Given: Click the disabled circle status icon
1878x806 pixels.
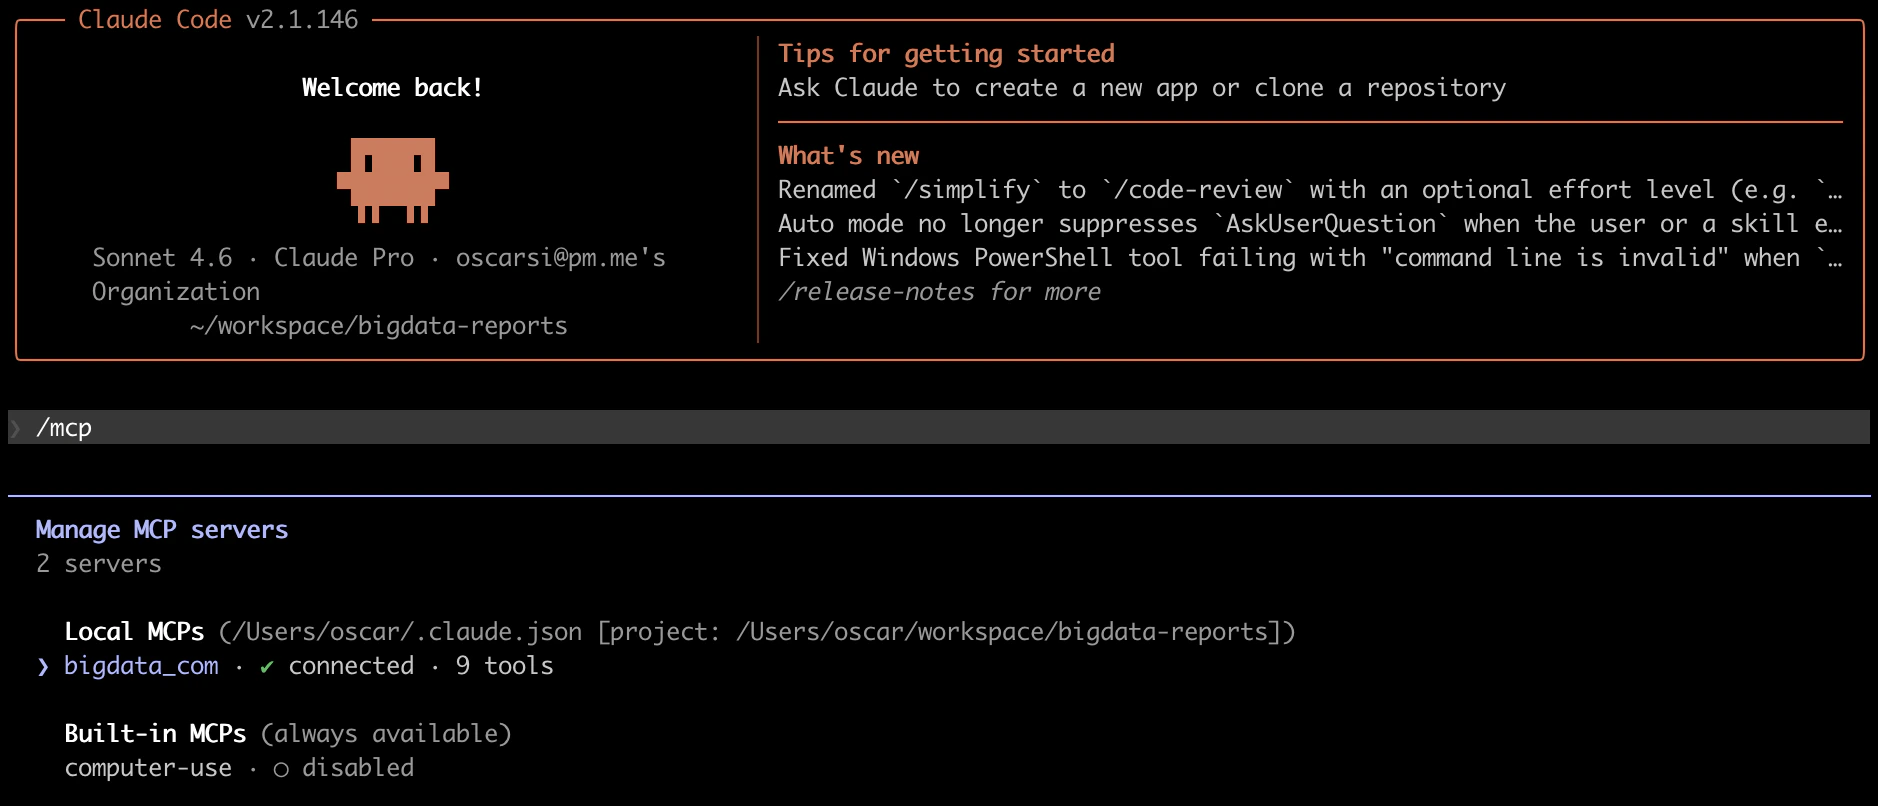Looking at the screenshot, I should (x=281, y=769).
